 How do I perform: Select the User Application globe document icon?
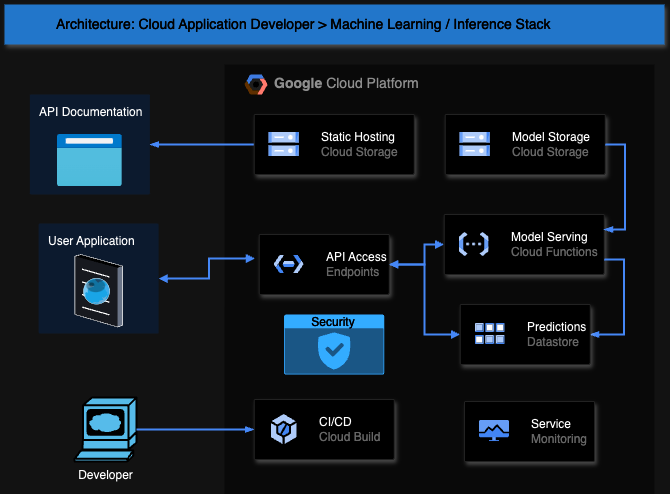tap(98, 291)
